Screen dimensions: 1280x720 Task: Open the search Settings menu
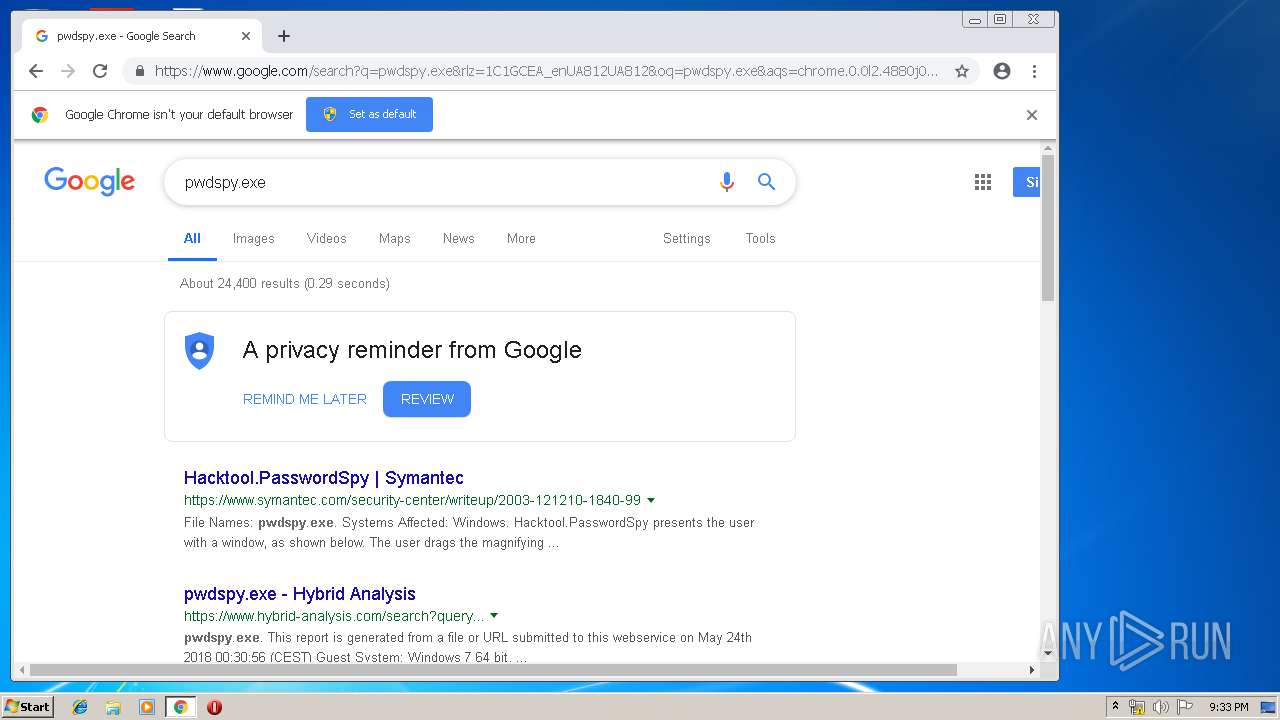pos(686,239)
